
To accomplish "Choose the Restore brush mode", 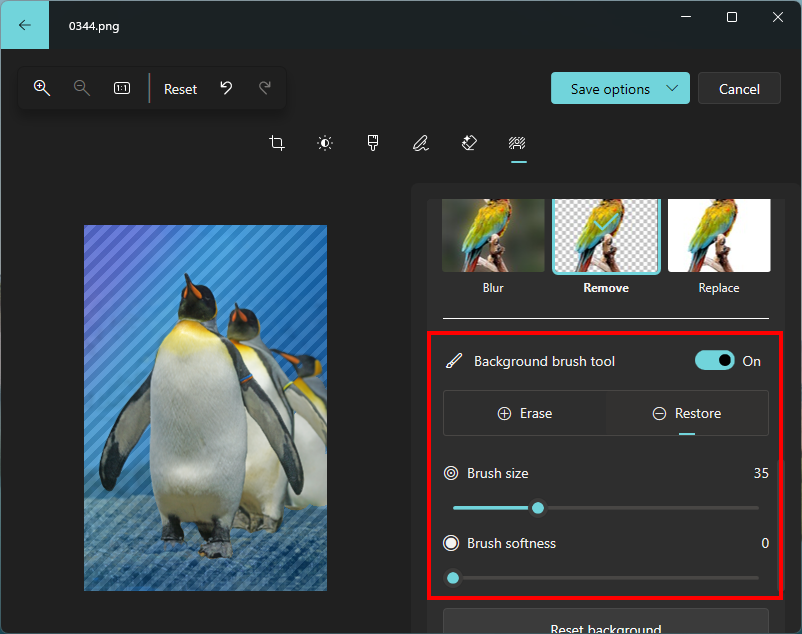I will [x=686, y=413].
